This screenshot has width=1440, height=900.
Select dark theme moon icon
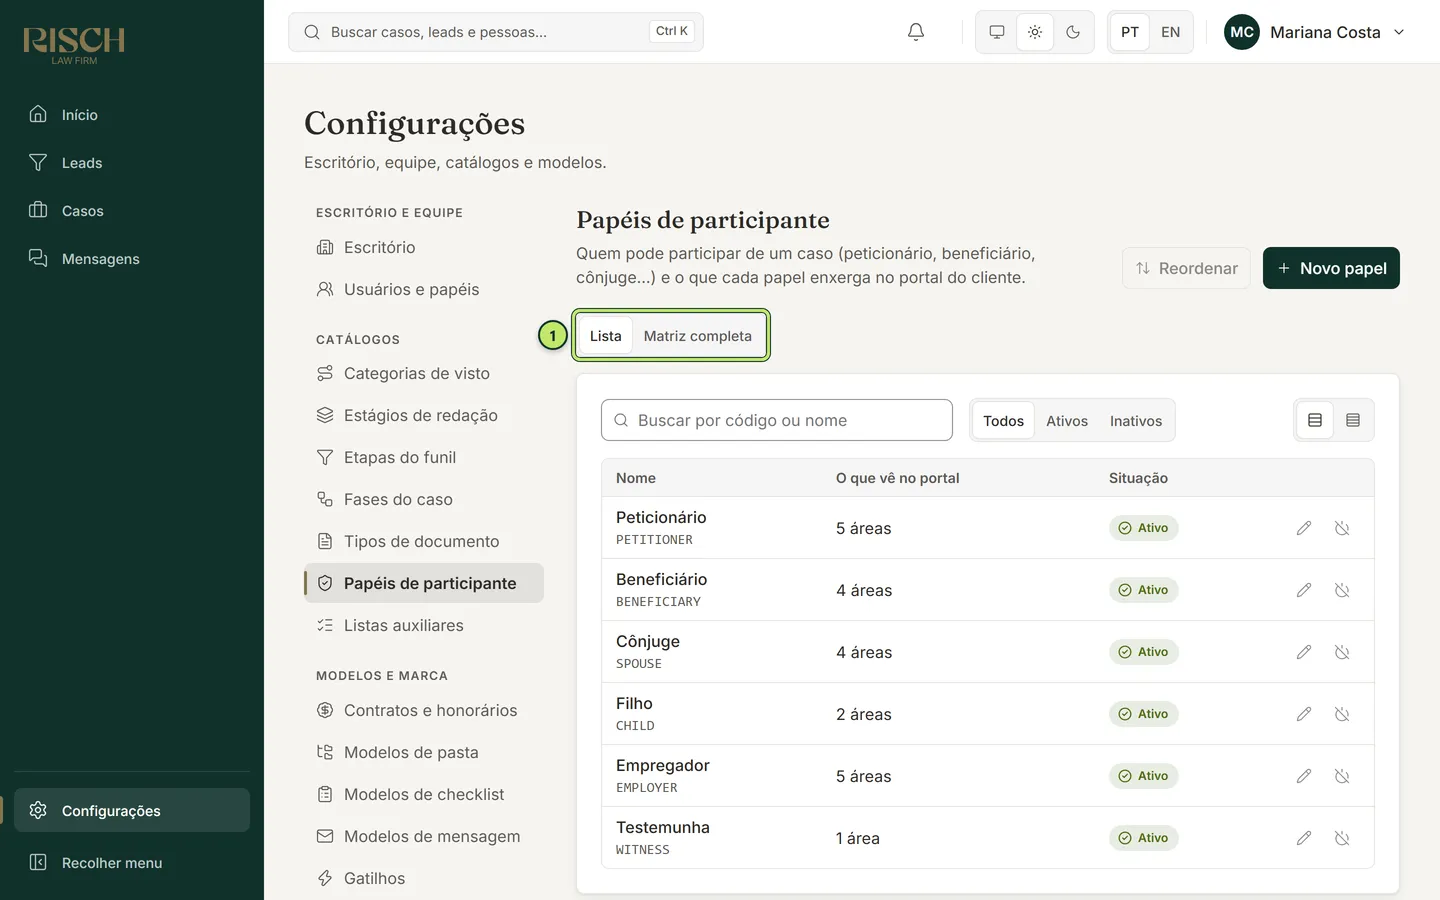click(x=1073, y=32)
